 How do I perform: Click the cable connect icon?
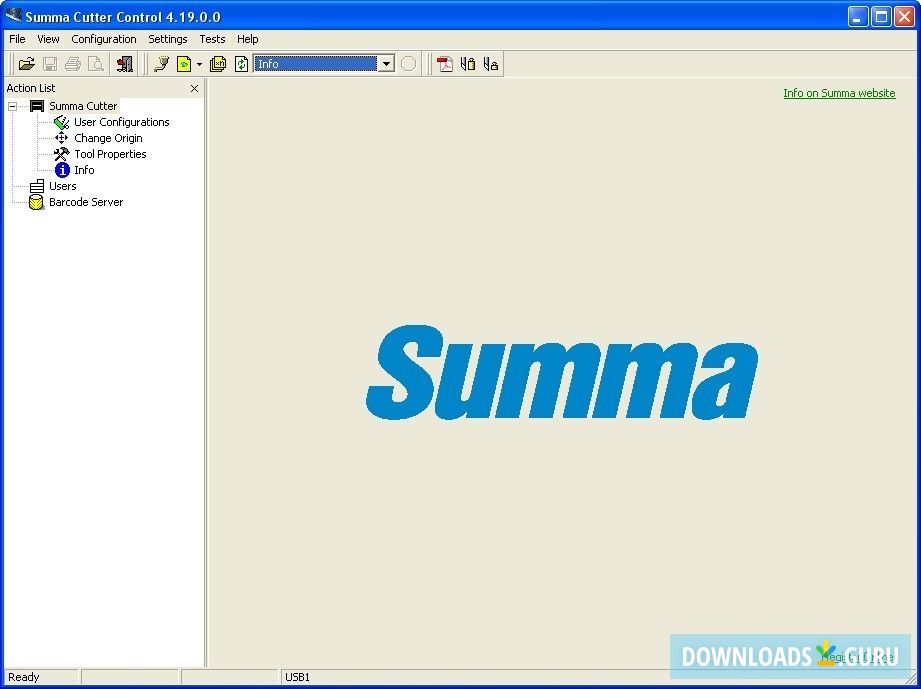click(x=161, y=64)
